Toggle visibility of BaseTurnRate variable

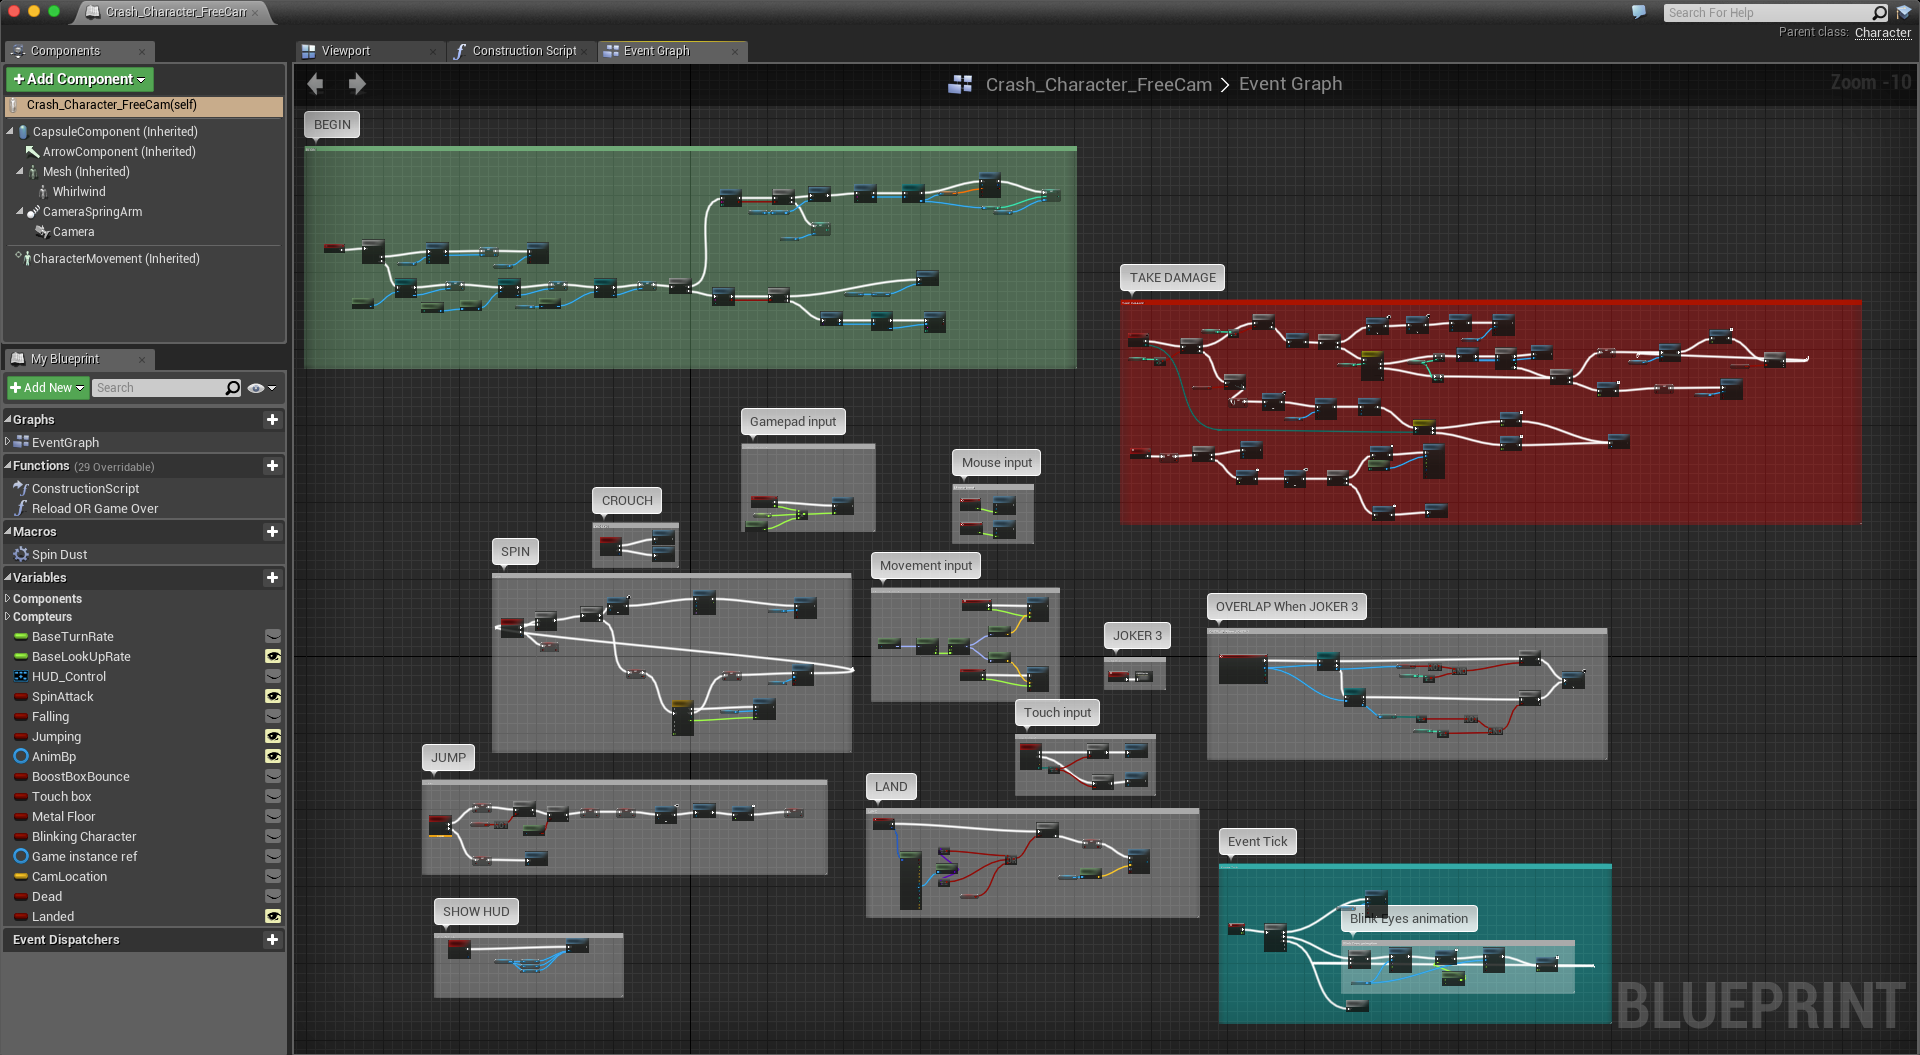pos(272,637)
